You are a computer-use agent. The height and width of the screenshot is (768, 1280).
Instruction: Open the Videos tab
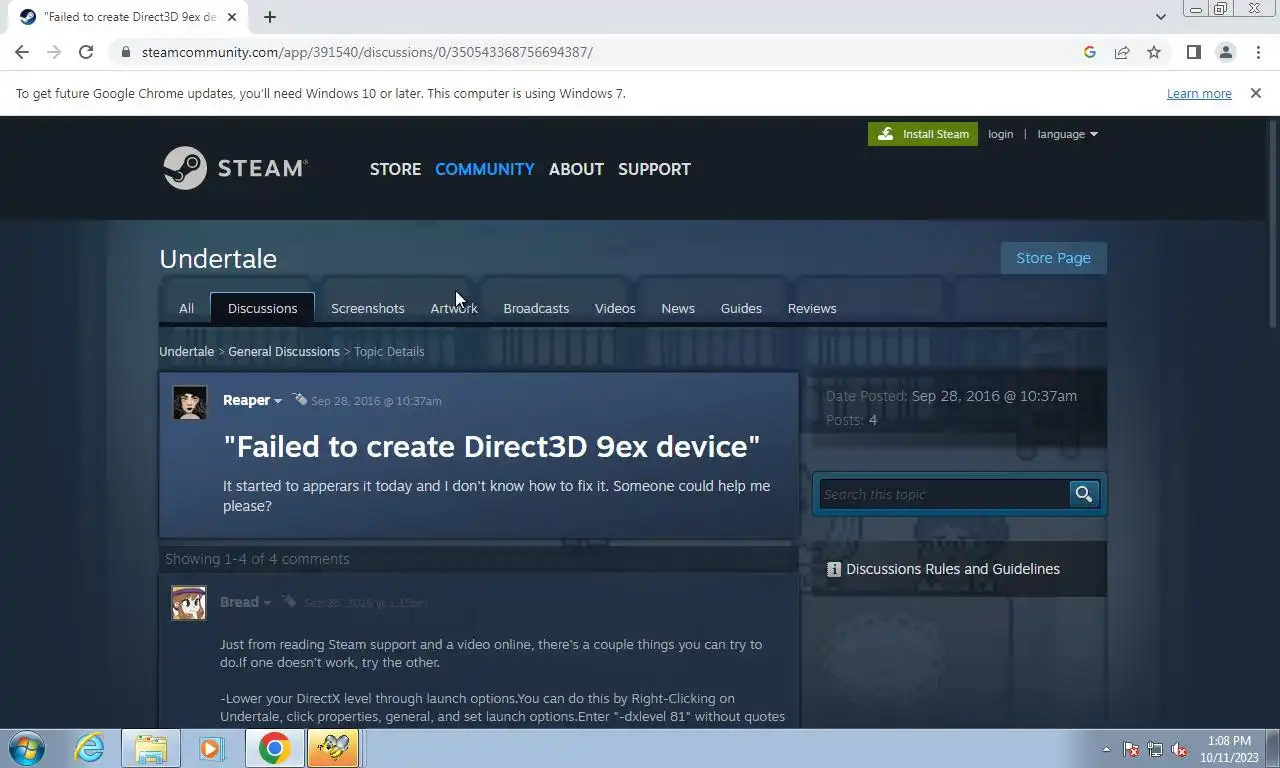coord(615,308)
